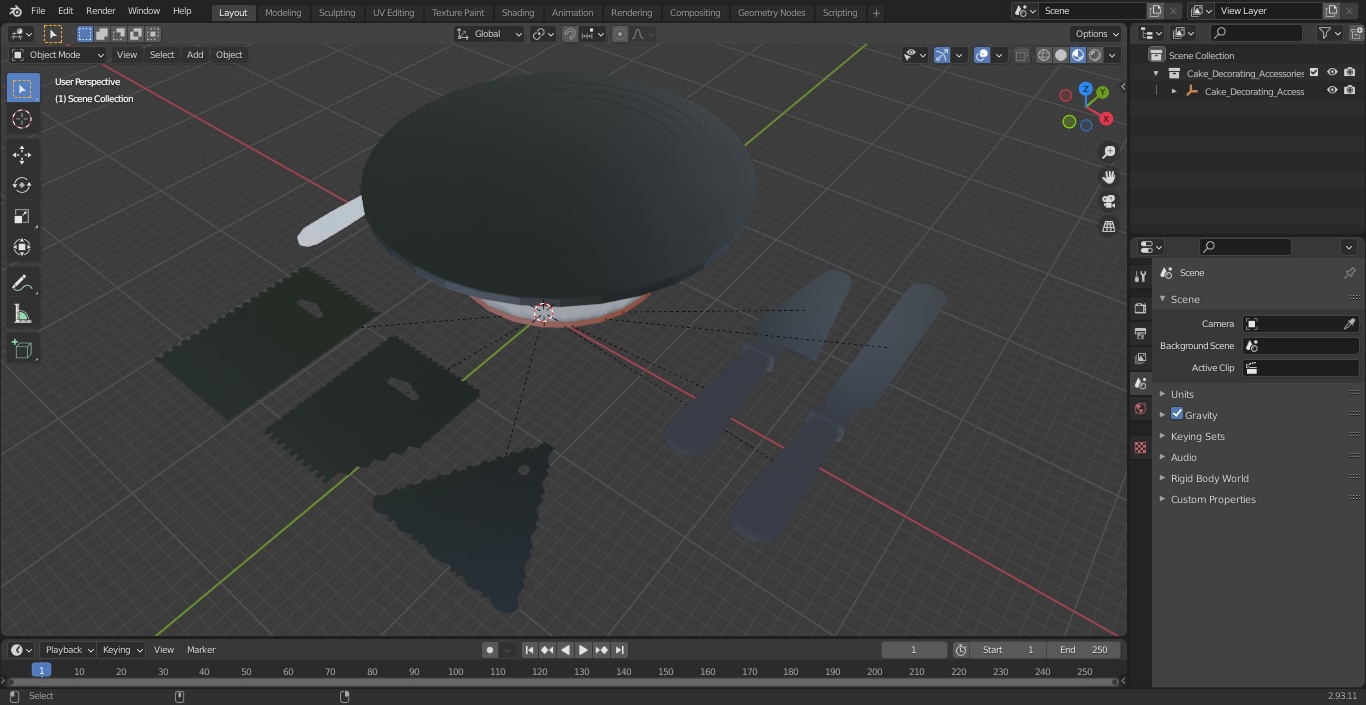Open the Global orientation dropdown
Viewport: 1366px width, 705px height.
(490, 34)
